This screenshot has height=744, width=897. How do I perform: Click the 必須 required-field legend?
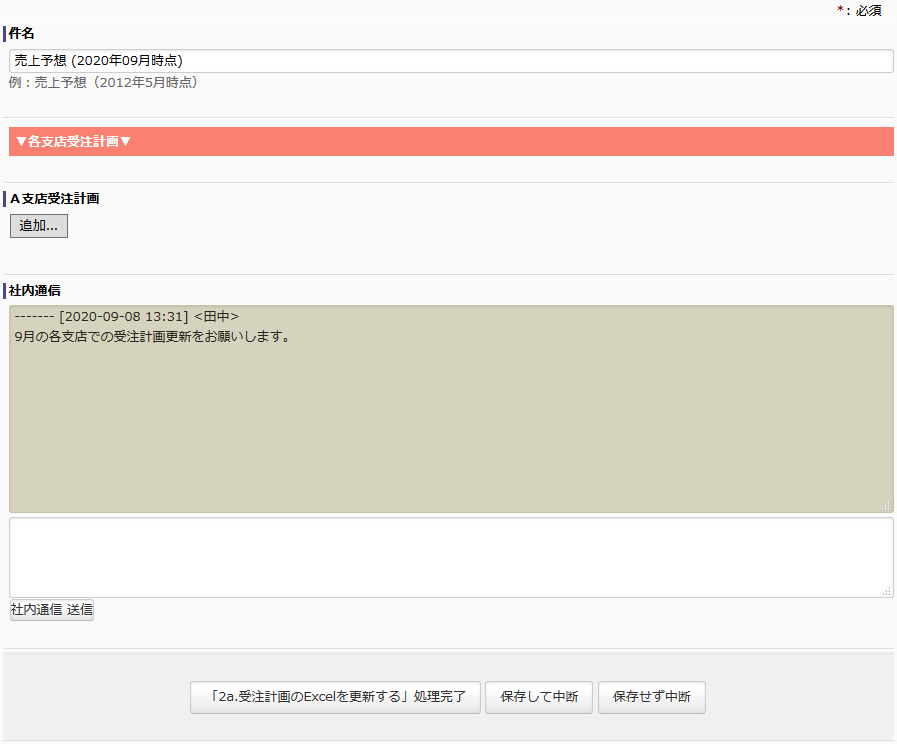pyautogui.click(x=867, y=10)
